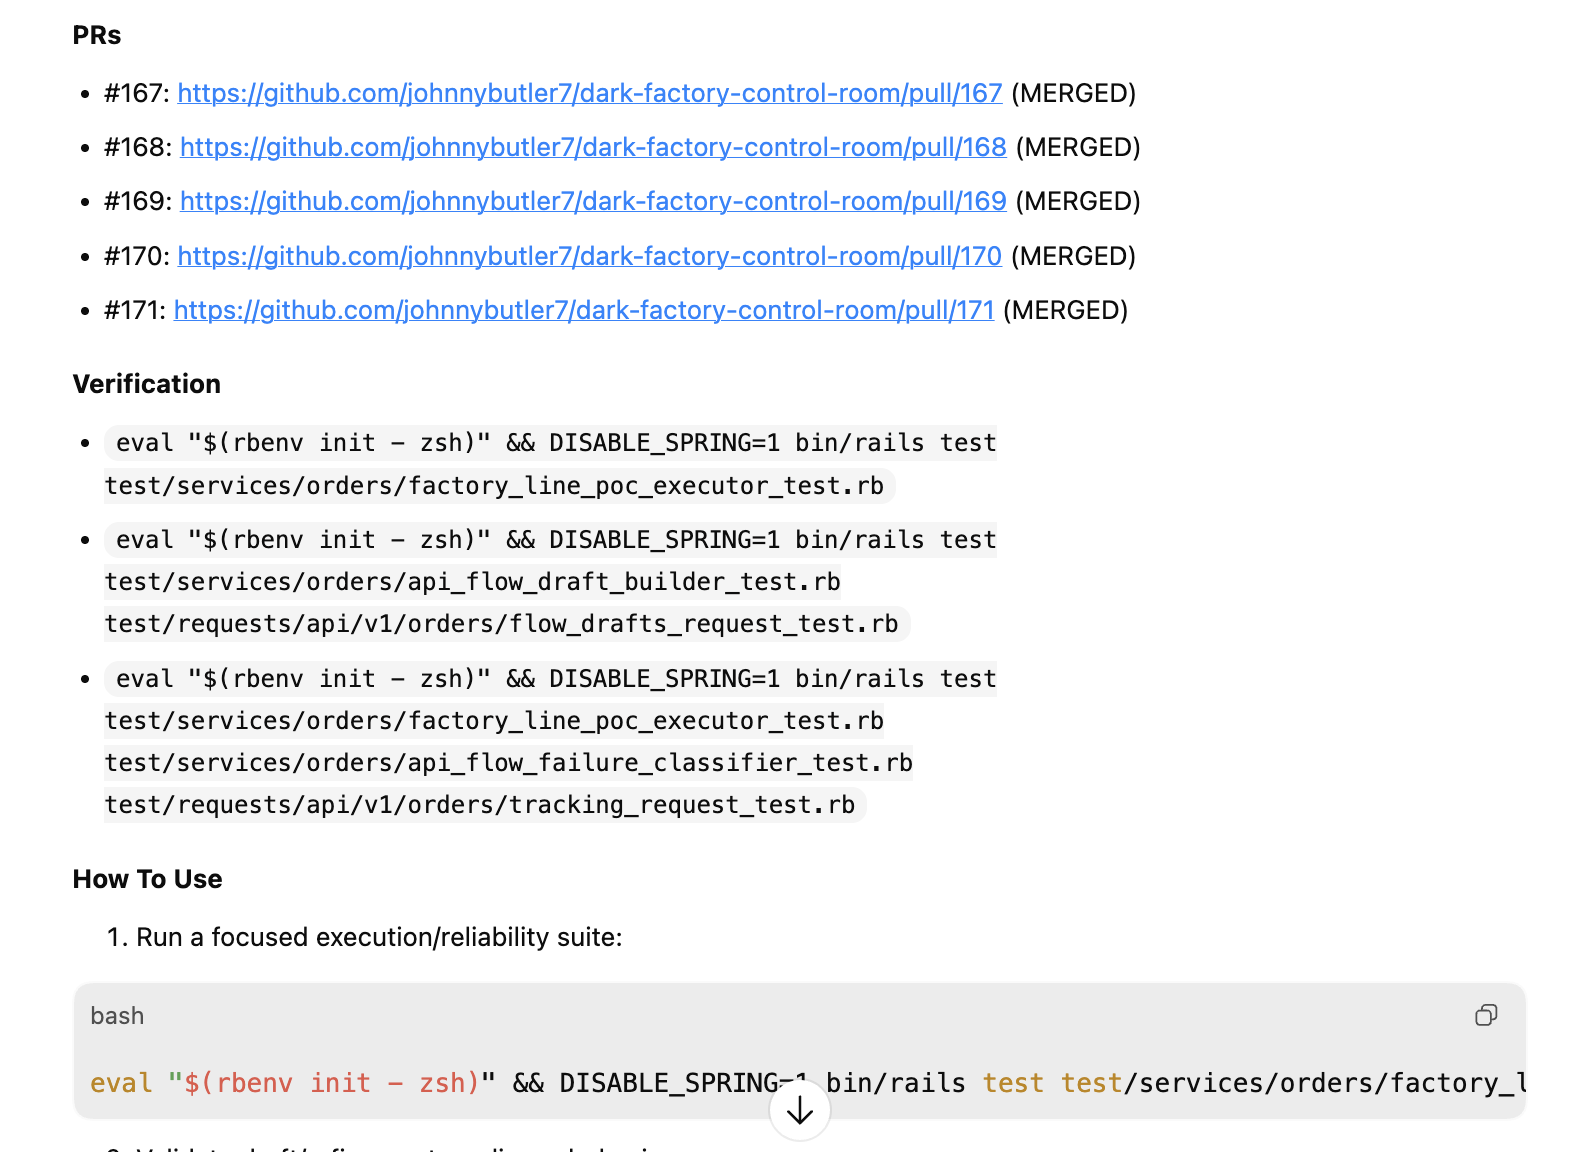Click the scroll-to-bottom arrow button
This screenshot has height=1152, width=1588.
tap(800, 1110)
